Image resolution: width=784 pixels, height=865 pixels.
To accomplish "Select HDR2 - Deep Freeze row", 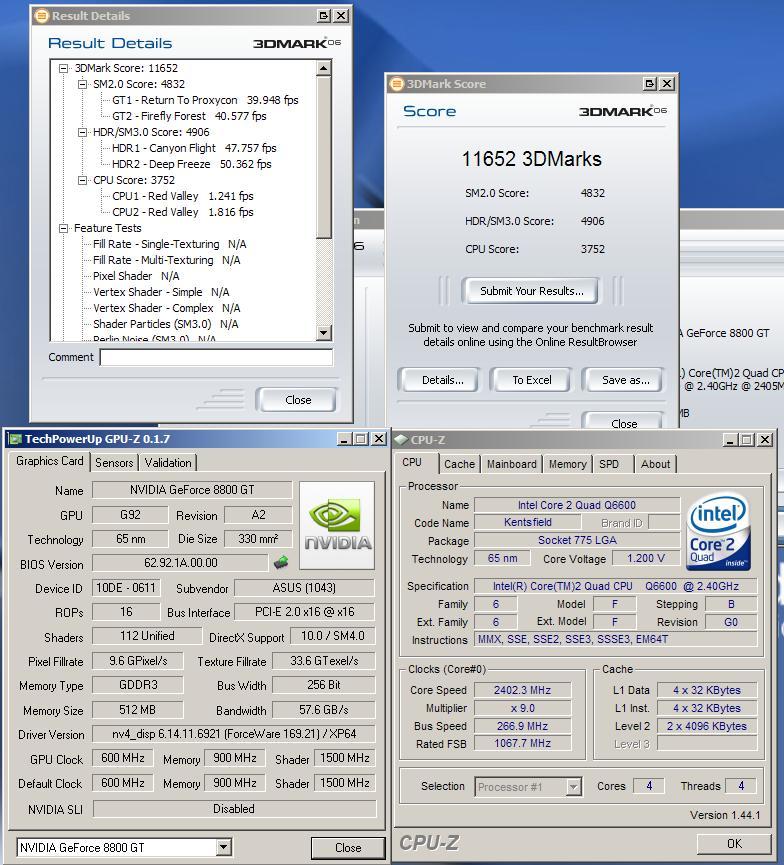I will tap(192, 164).
